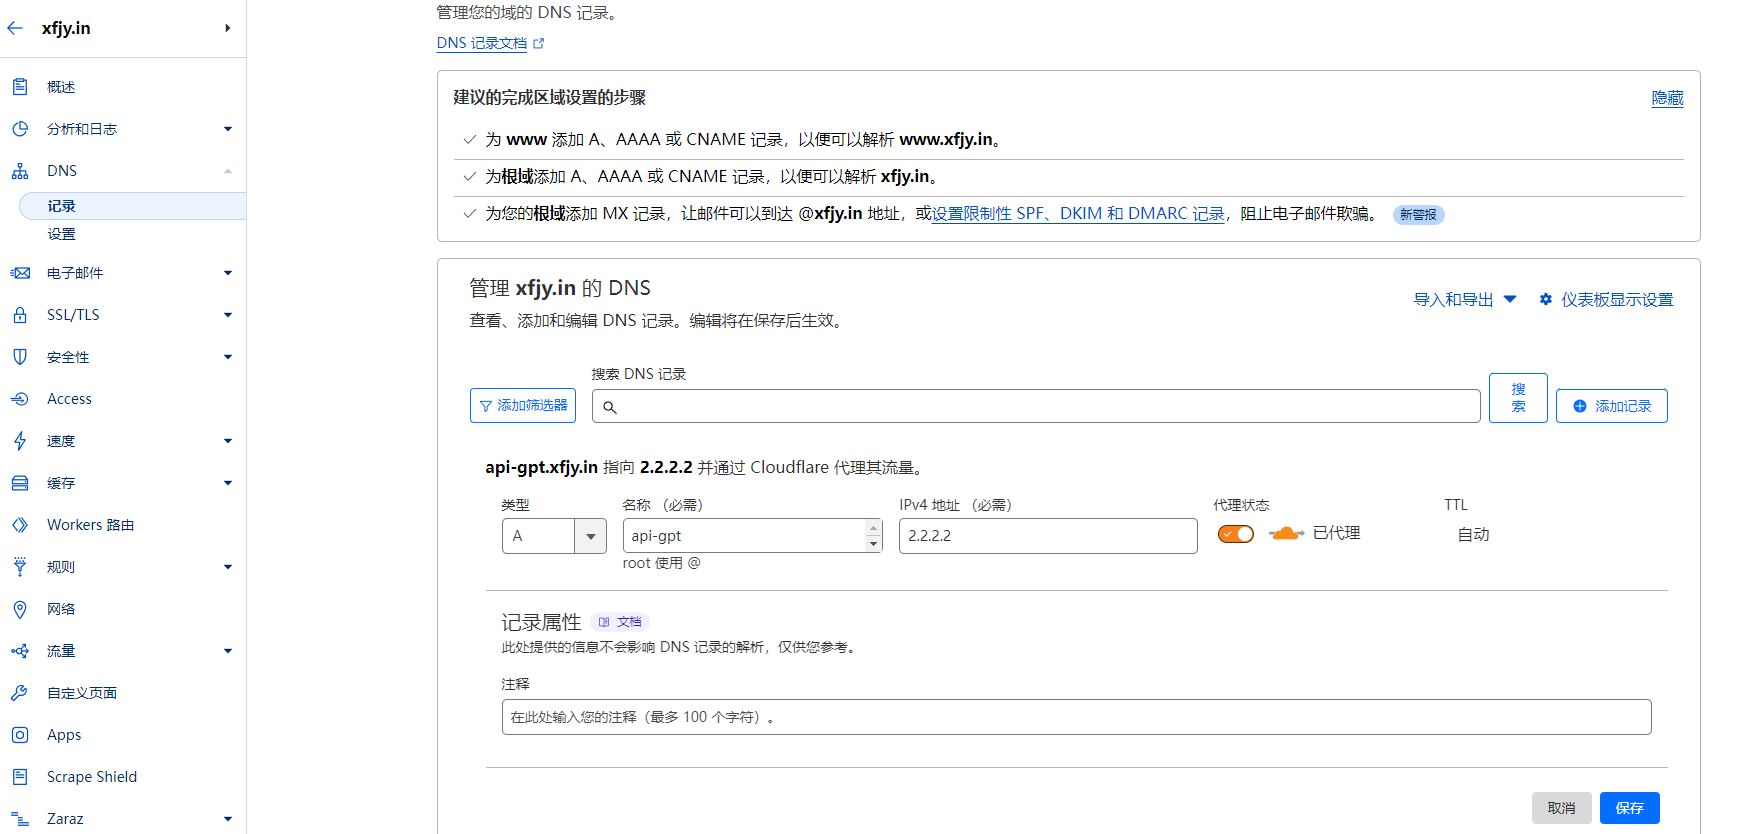
Task: Open the DNS 记录文档 link
Action: click(x=482, y=43)
